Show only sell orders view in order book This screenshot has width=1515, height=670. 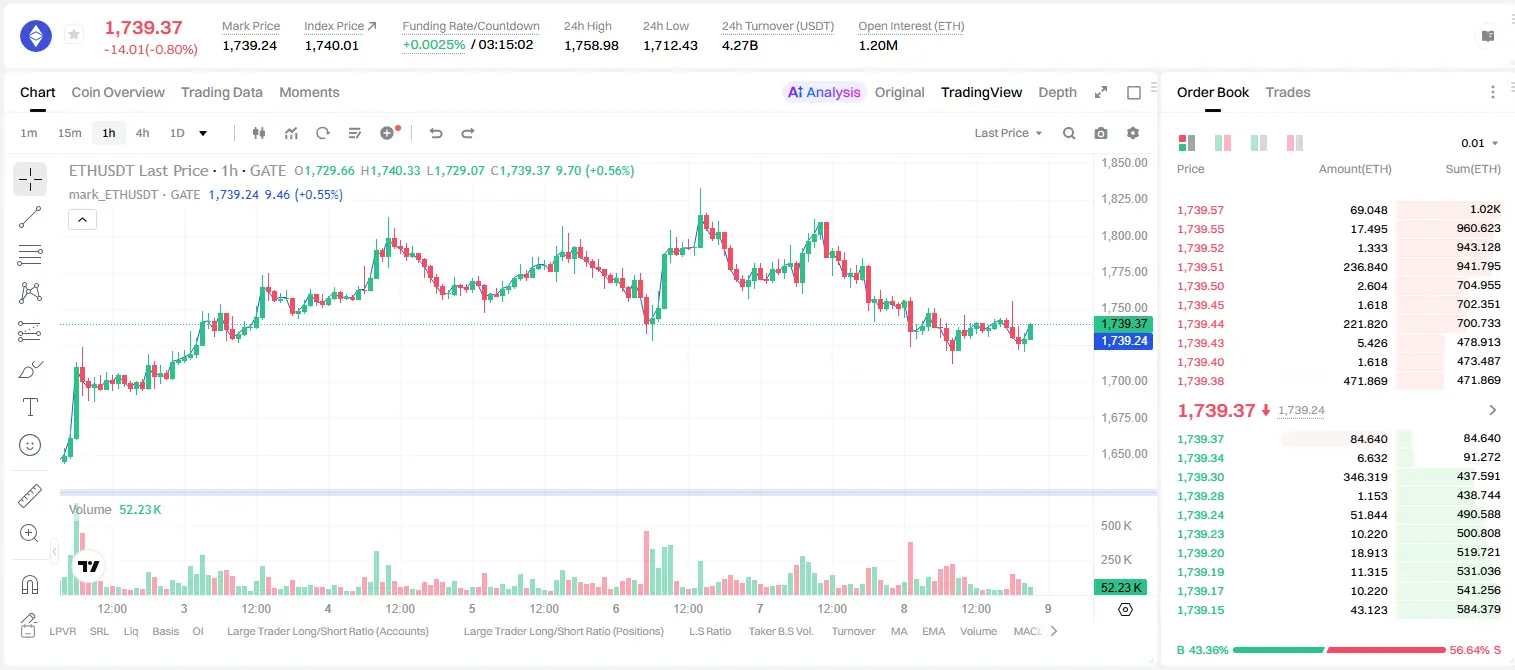1295,143
